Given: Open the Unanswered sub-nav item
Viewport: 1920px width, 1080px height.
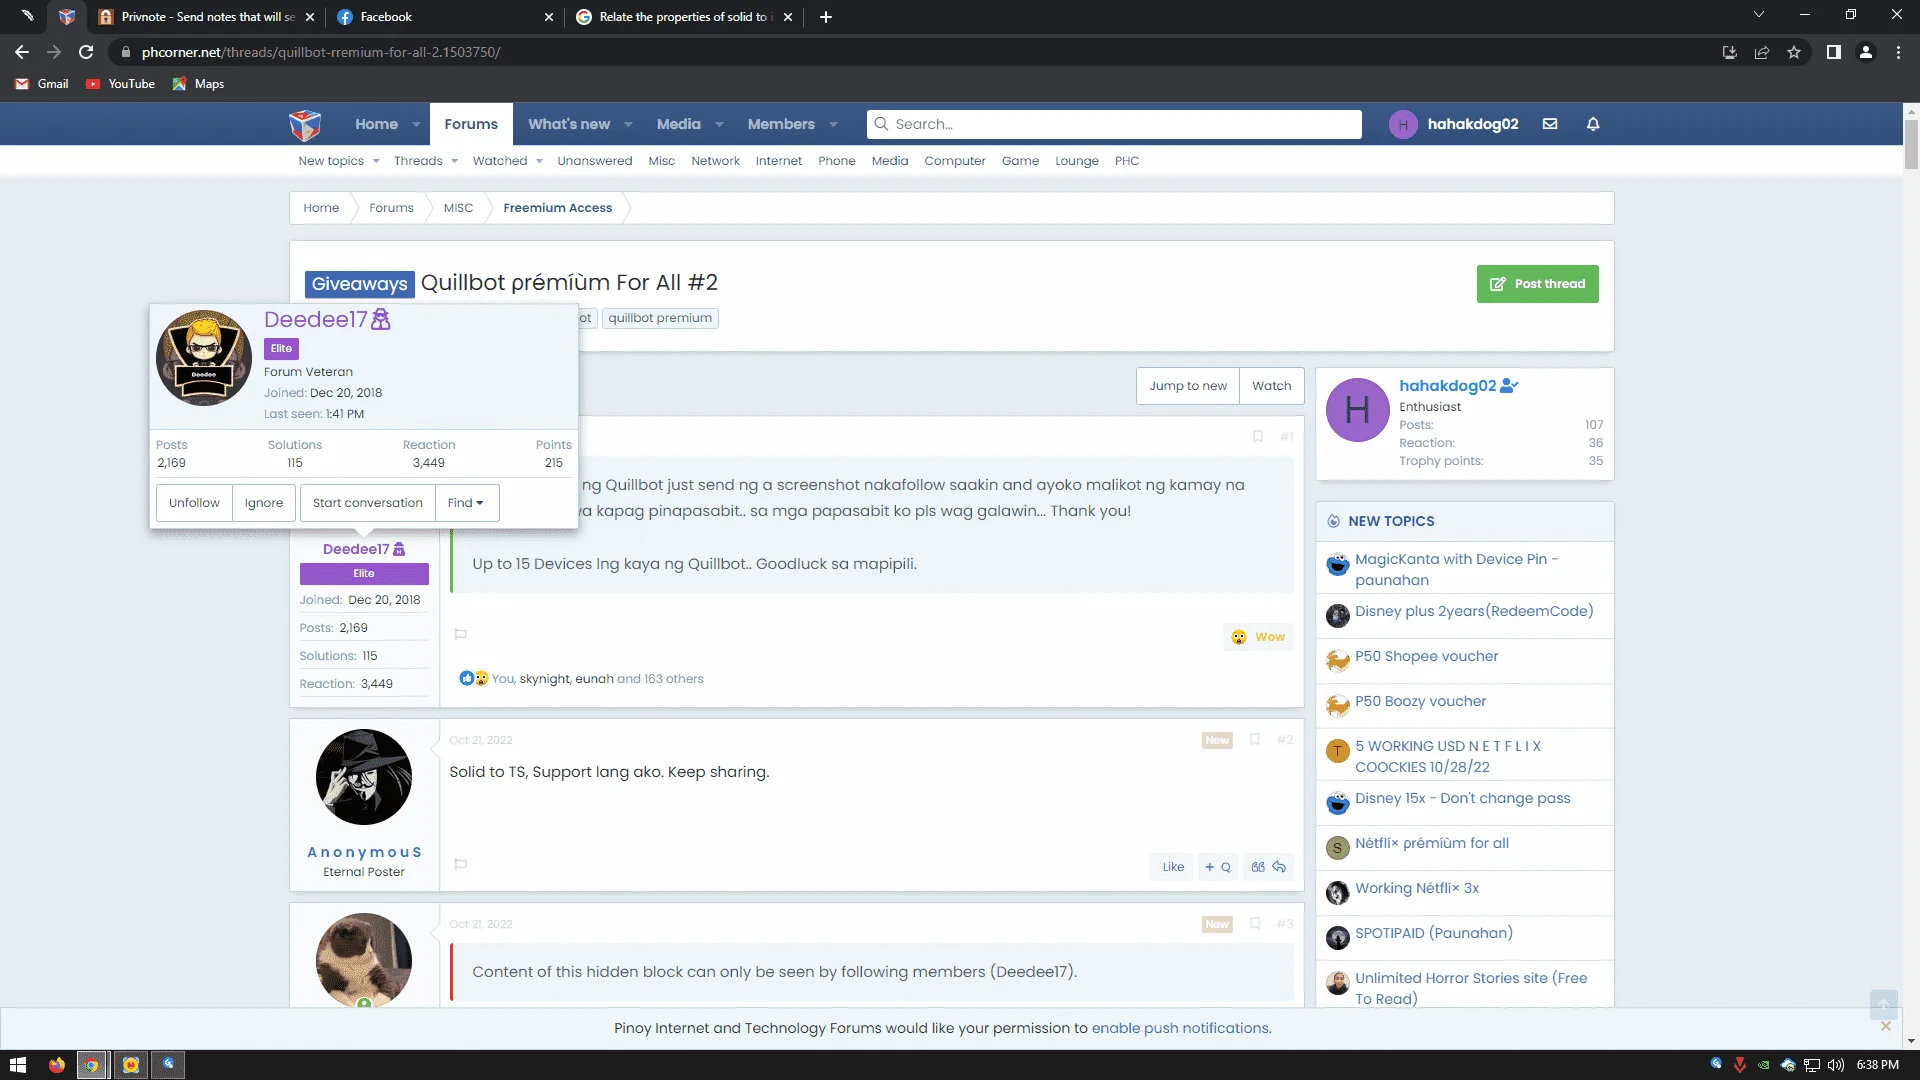Looking at the screenshot, I should click(595, 161).
